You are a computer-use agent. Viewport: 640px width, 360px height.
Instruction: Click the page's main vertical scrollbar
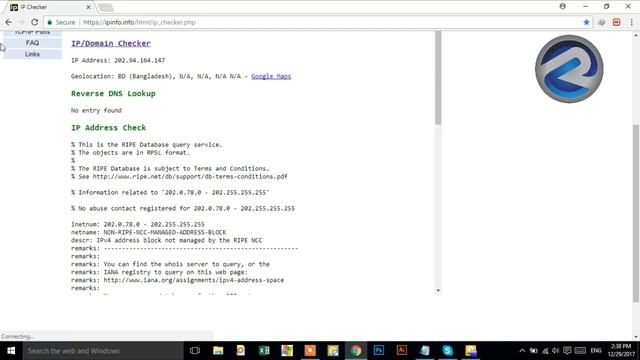tap(636, 212)
